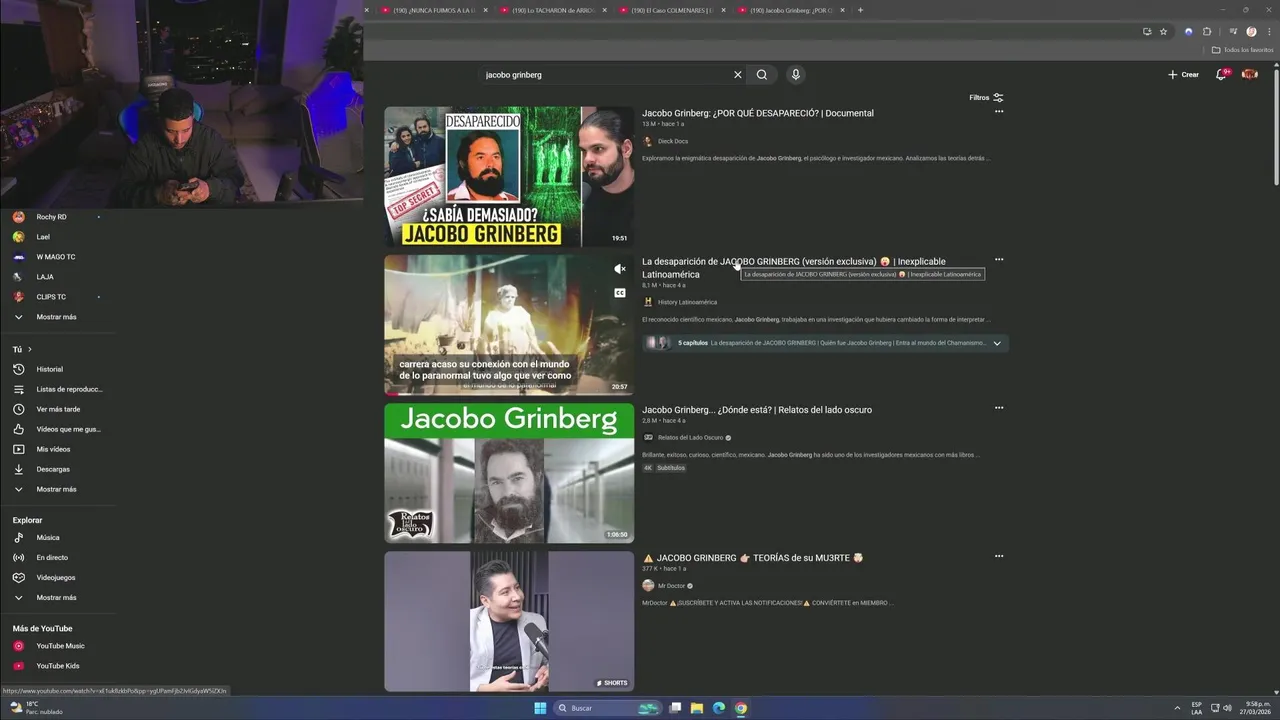Open W MAGO TC subscription
Screen dimensions: 1280x720
[x=58, y=257]
